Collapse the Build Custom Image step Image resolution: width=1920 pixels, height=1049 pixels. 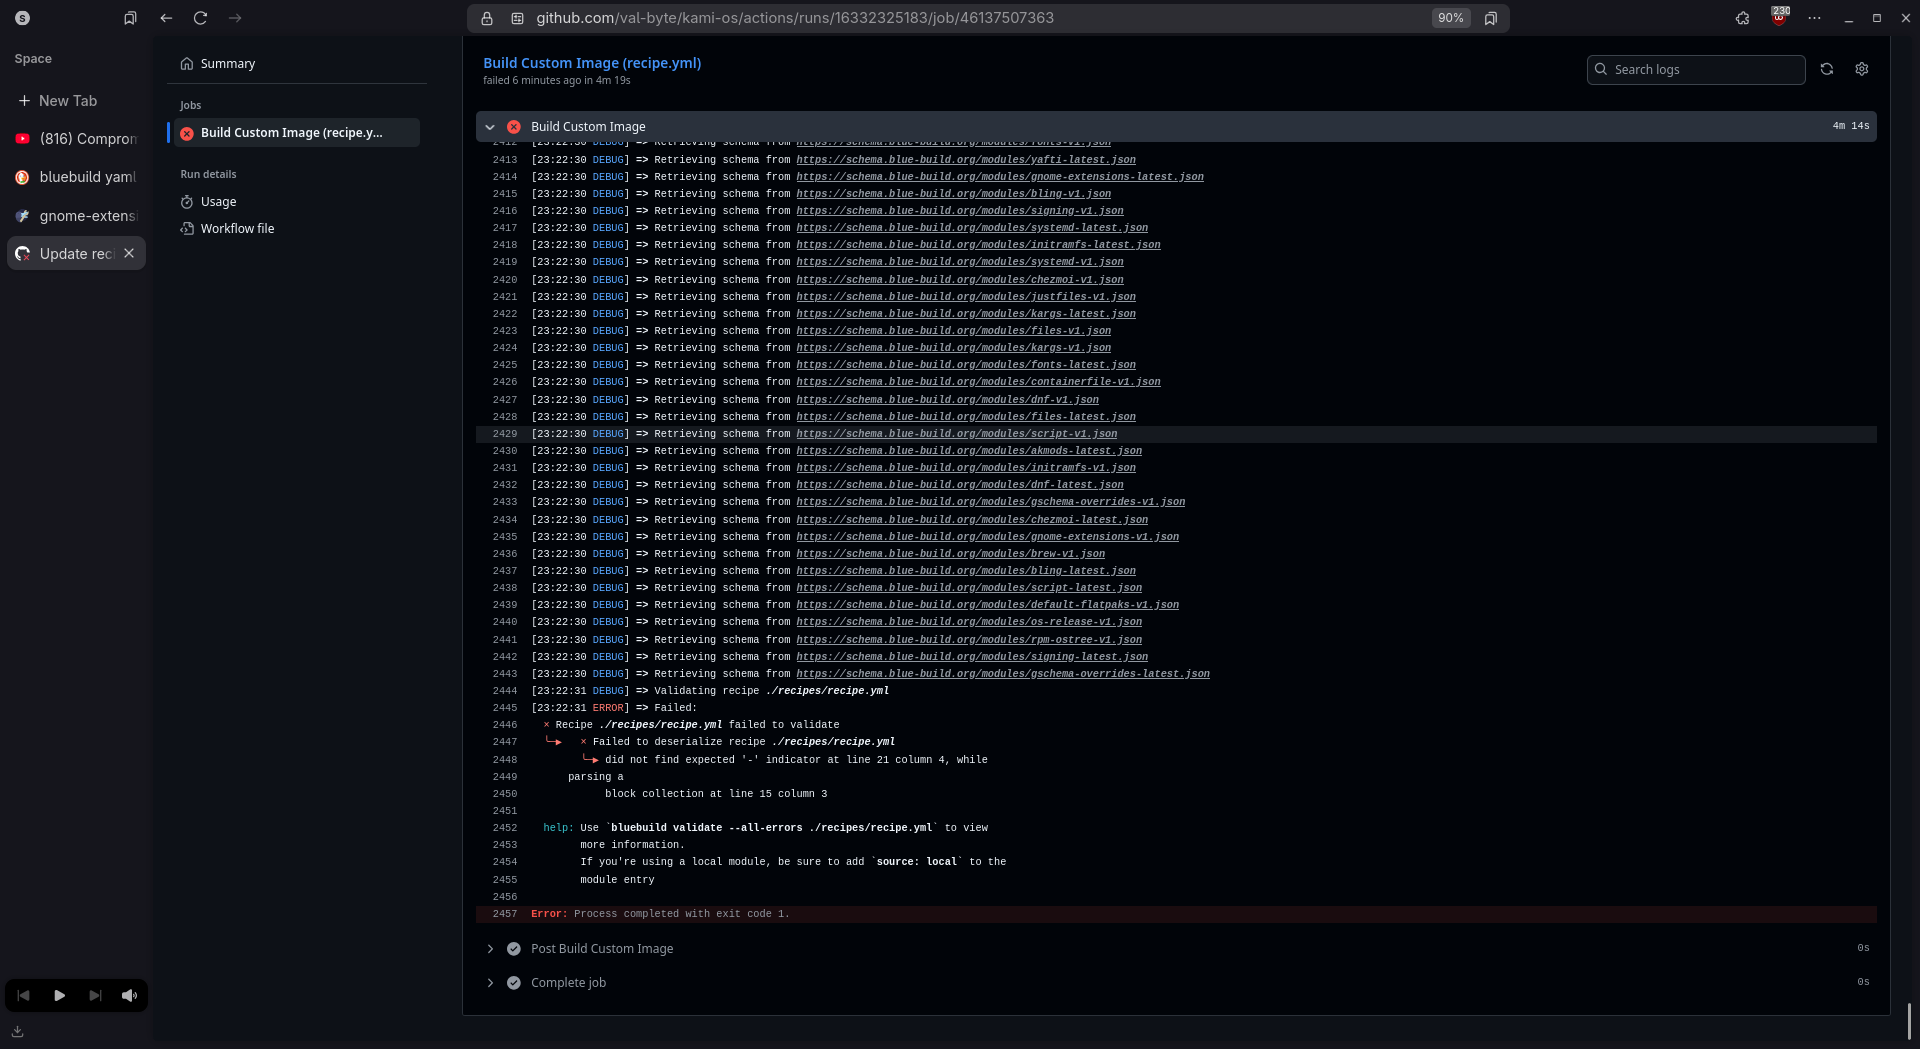pyautogui.click(x=490, y=127)
